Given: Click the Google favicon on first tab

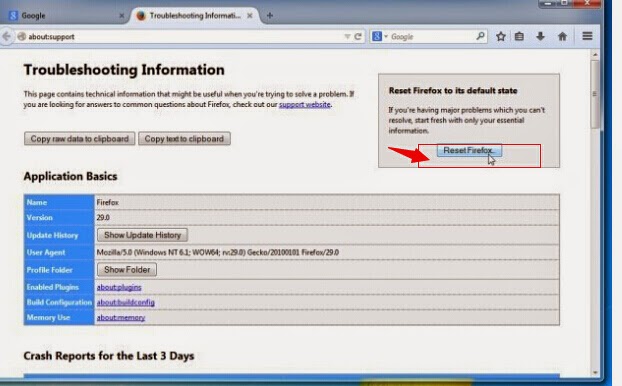Looking at the screenshot, I should coord(13,15).
